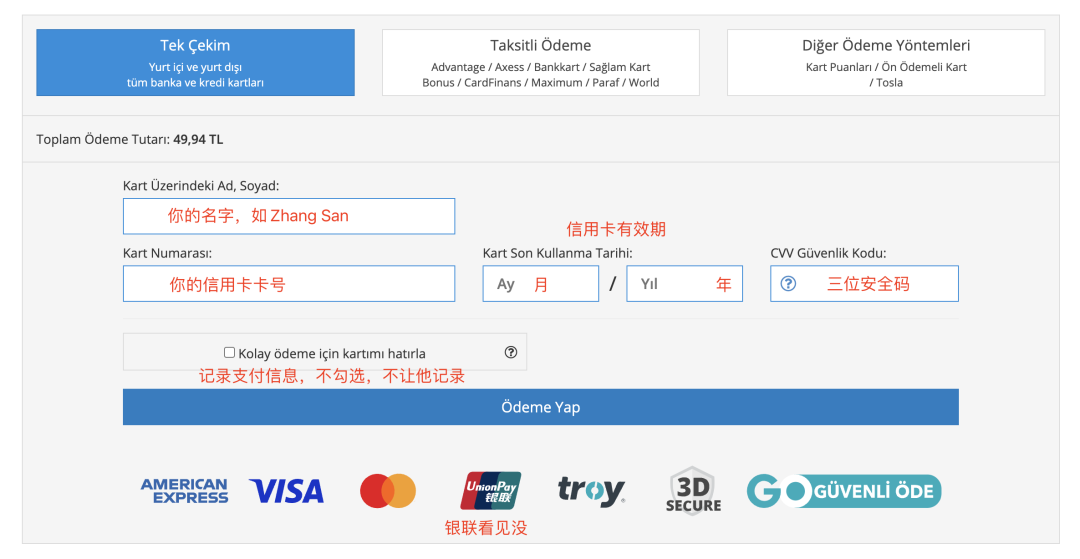Click the Mastercard logo
Image resolution: width=1080 pixels, height=559 pixels.
coord(388,491)
